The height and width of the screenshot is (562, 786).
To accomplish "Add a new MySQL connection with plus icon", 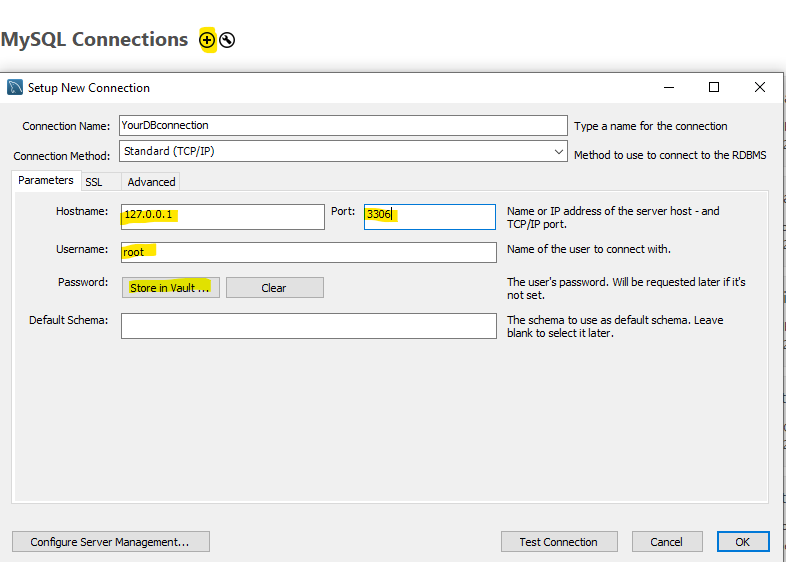I will (x=207, y=40).
